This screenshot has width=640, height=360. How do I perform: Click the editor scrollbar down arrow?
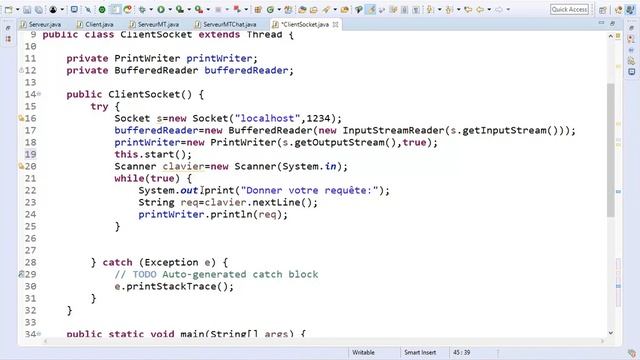[x=611, y=333]
